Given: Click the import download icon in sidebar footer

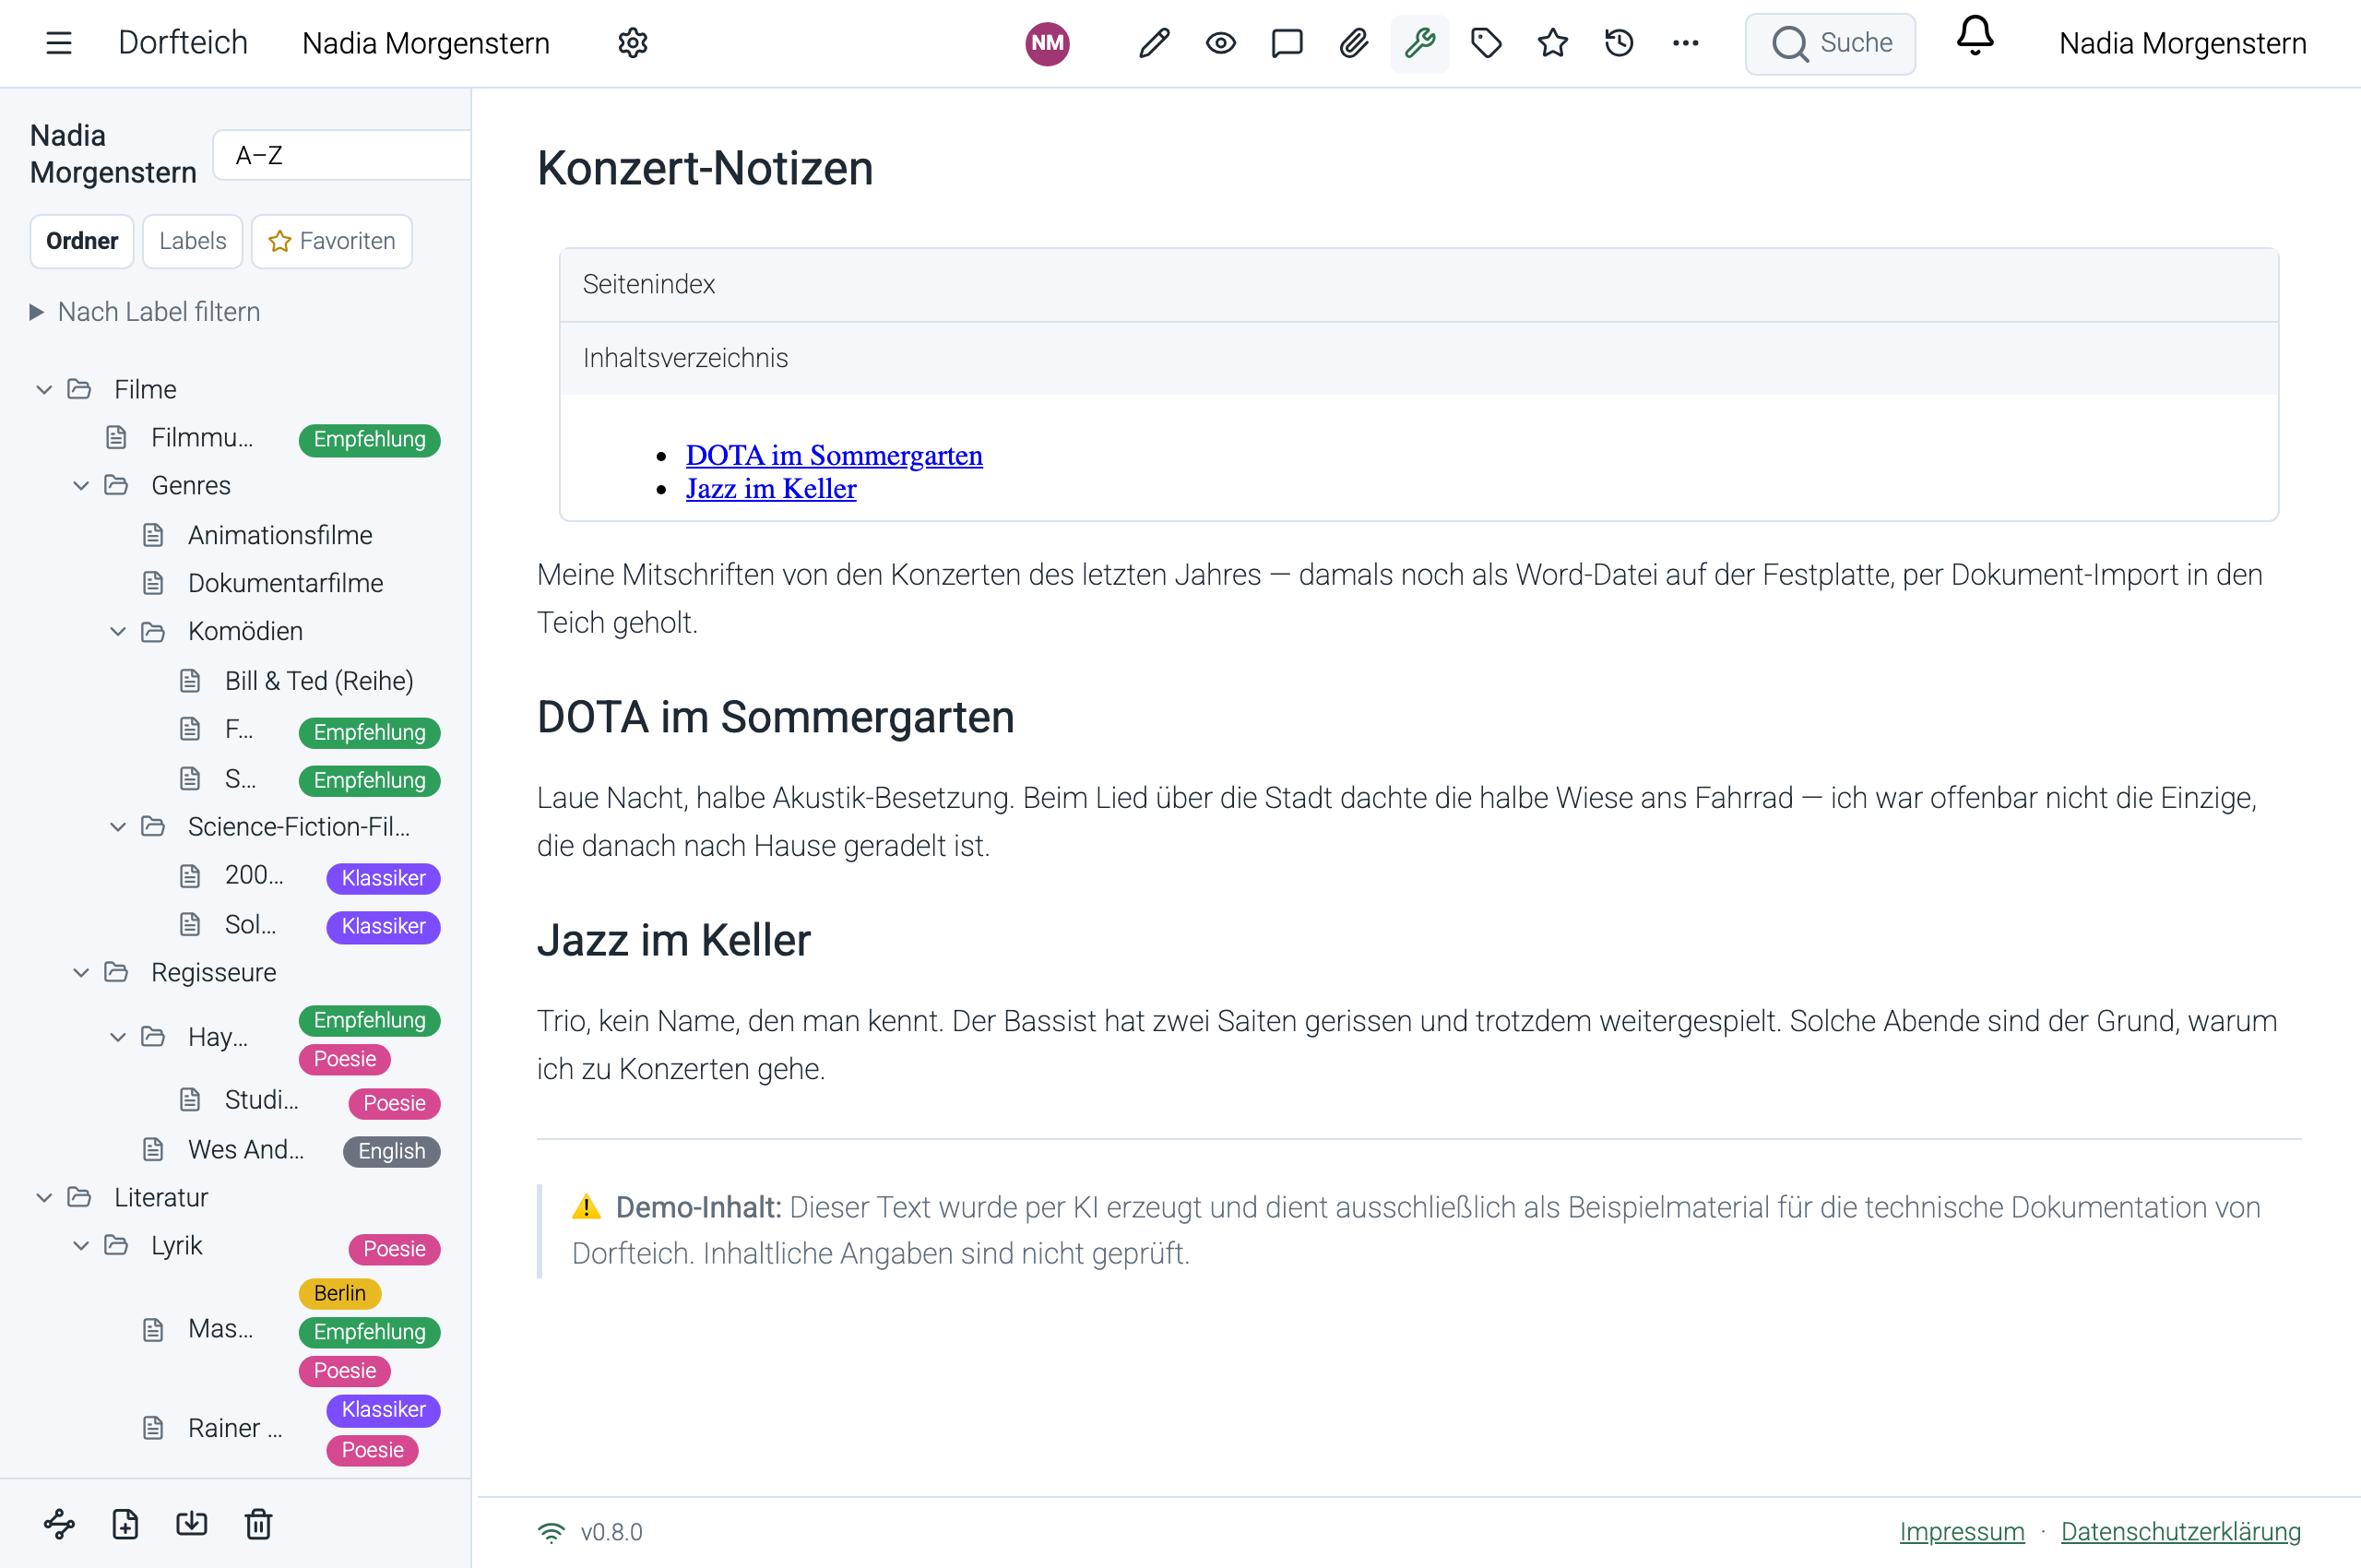Looking at the screenshot, I should coord(192,1524).
